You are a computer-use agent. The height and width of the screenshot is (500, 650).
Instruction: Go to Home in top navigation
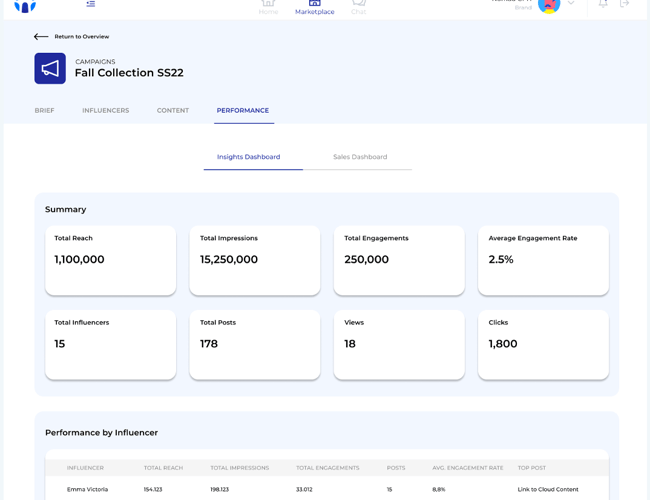[x=268, y=7]
